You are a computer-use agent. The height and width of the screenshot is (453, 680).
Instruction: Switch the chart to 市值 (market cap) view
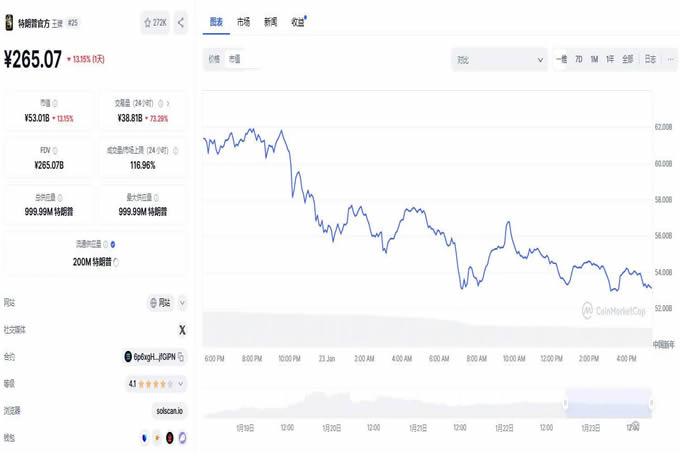tap(234, 59)
